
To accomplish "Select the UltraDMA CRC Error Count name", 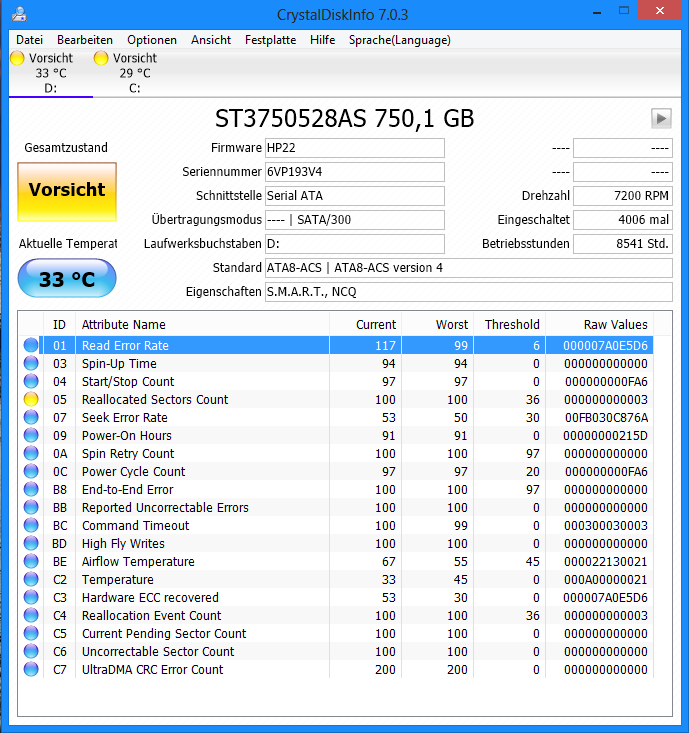I will click(x=153, y=669).
